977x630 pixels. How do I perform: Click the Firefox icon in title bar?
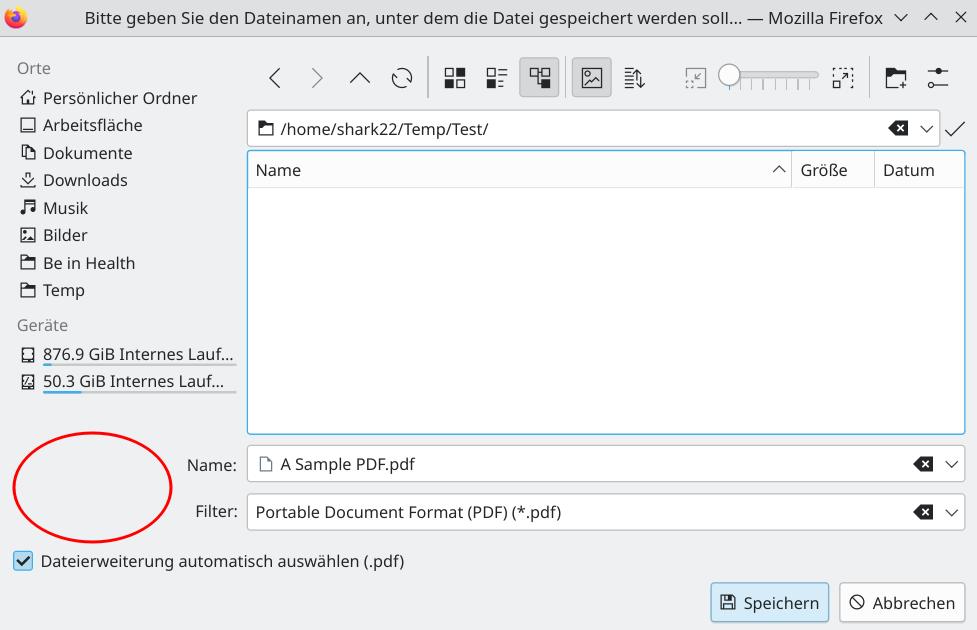point(15,17)
